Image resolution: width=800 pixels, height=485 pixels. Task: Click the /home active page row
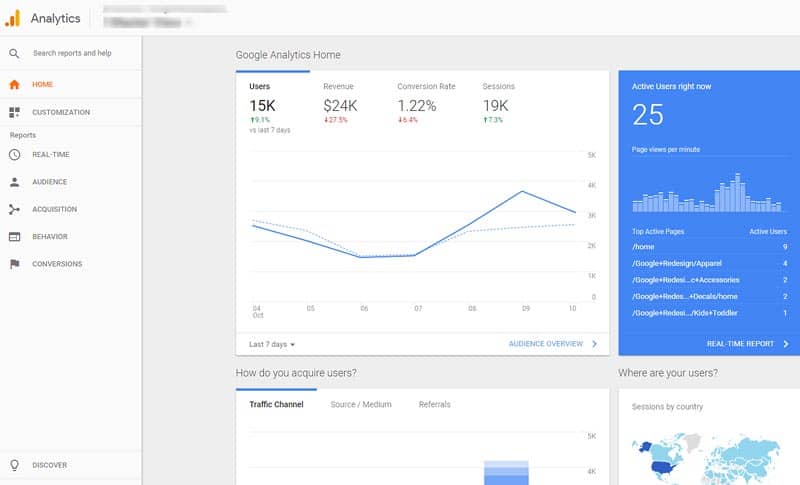709,247
